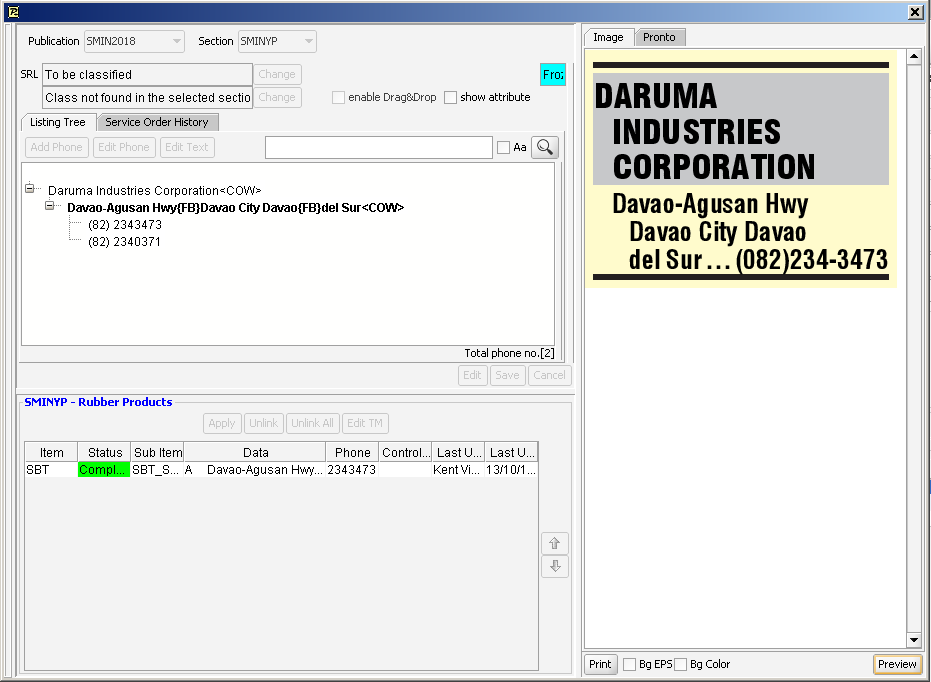Click the Item column header

pyautogui.click(x=52, y=453)
